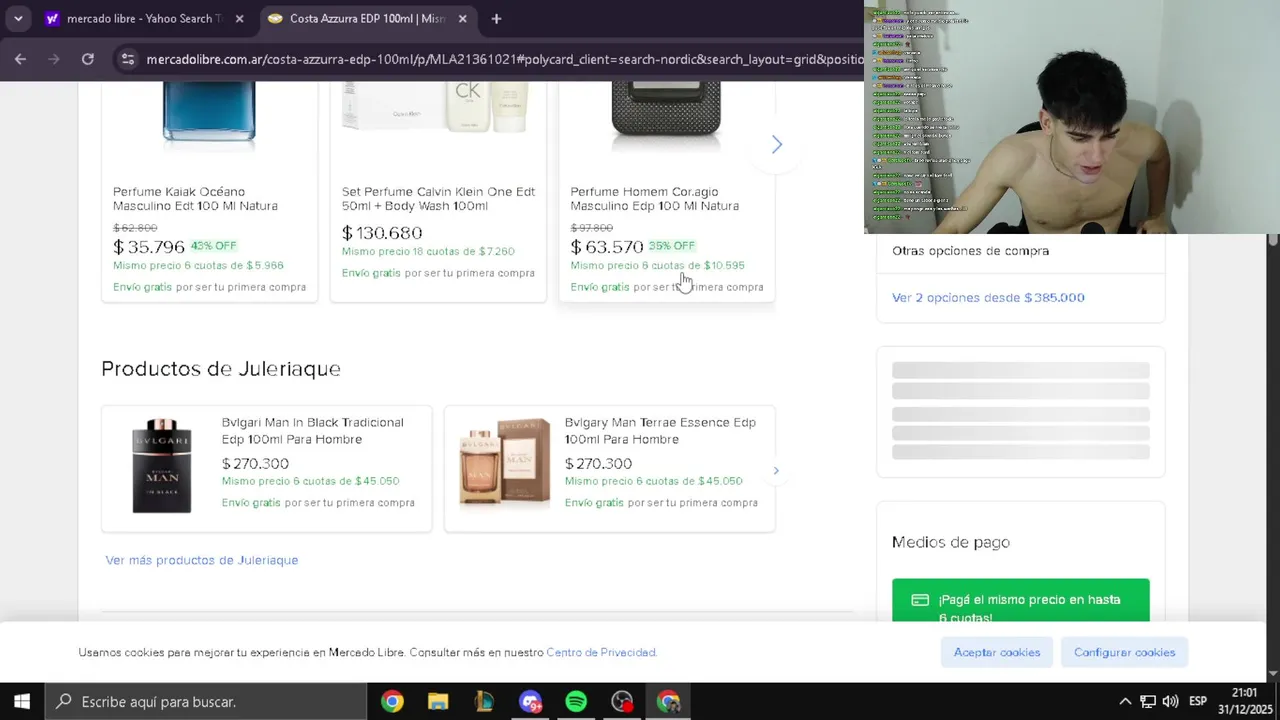Screen dimensions: 1280x720
Task: Click Pagá el mismo precio en cuotas banner
Action: [x=1020, y=600]
